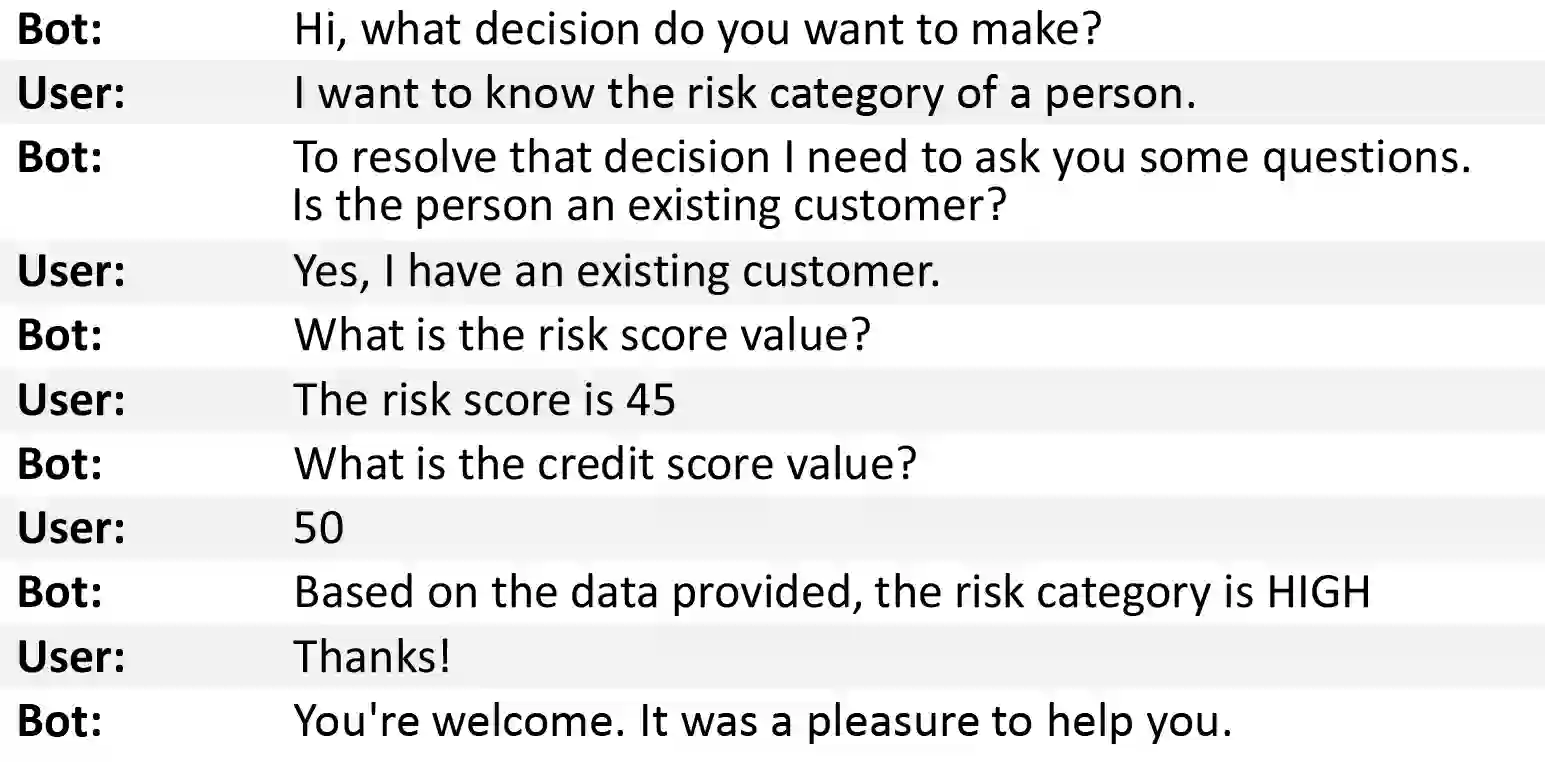This screenshot has width=1545, height=762.
Task: Select the message "The risk score is 45"
Action: pos(484,400)
